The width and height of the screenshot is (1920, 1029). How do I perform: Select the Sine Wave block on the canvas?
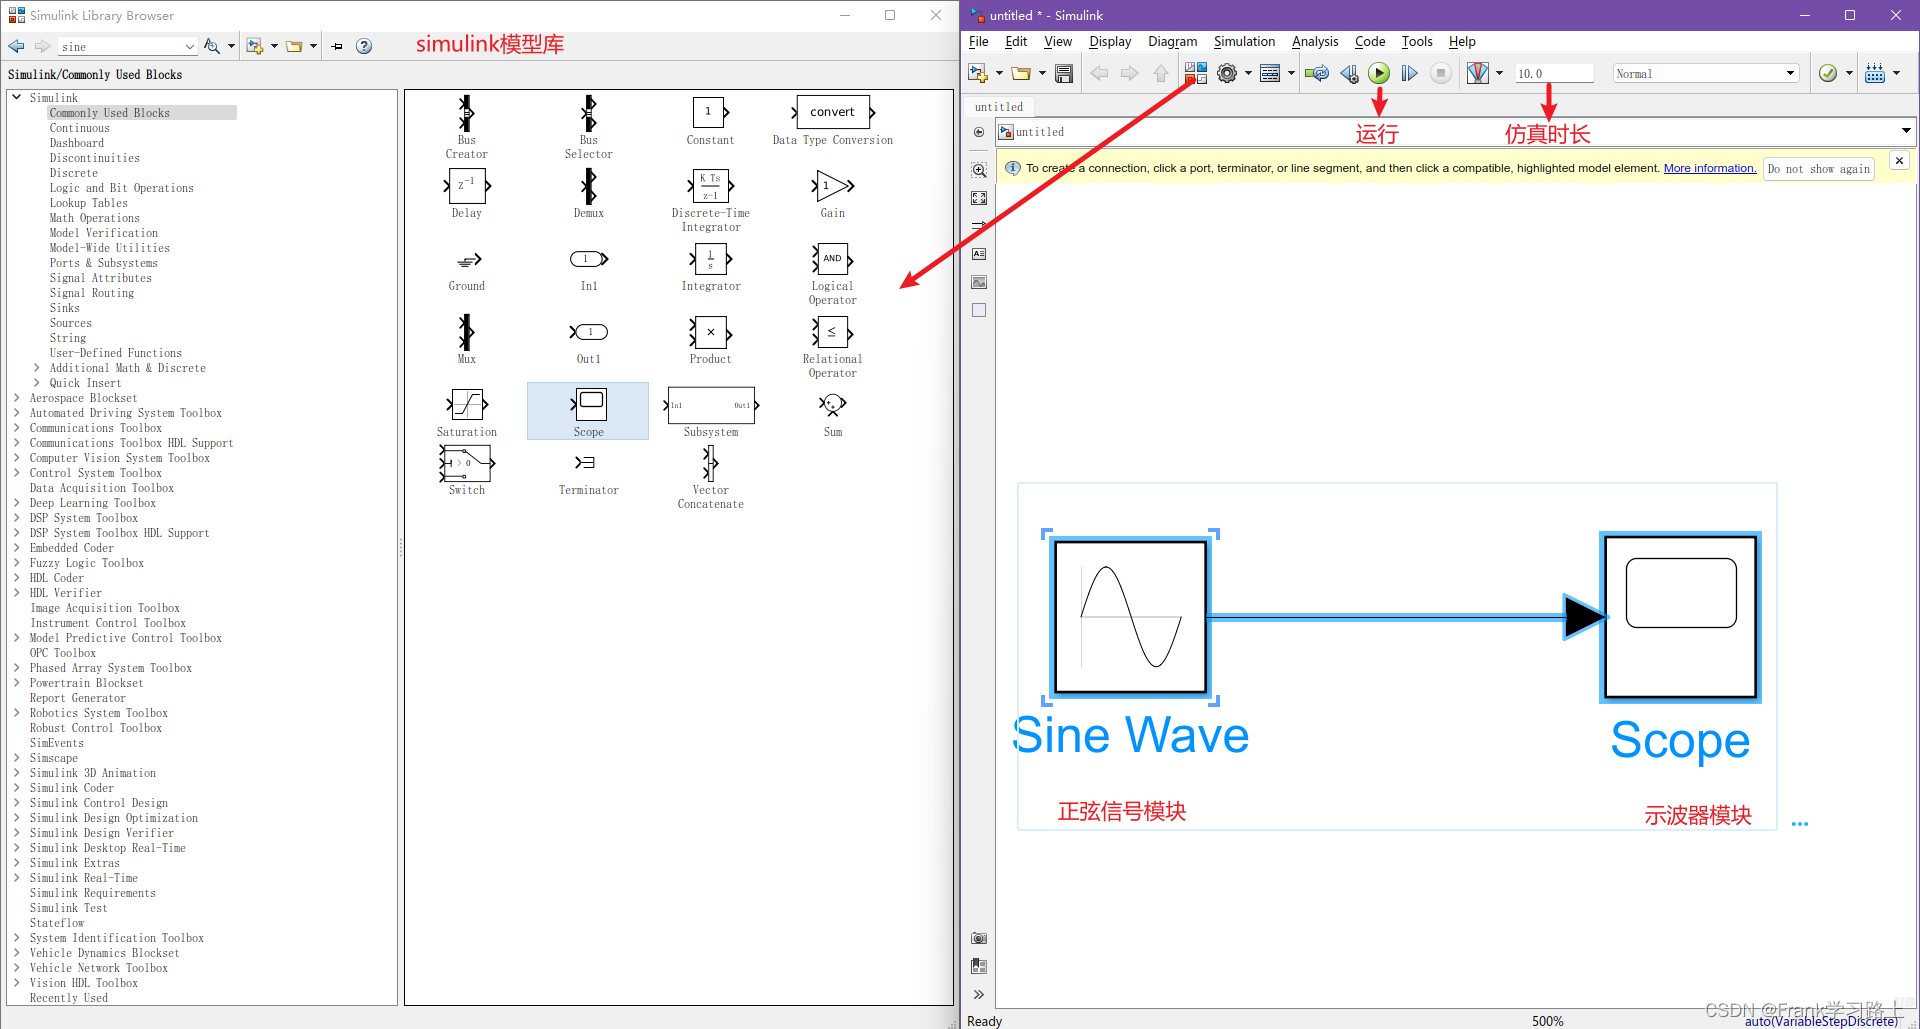pyautogui.click(x=1131, y=617)
